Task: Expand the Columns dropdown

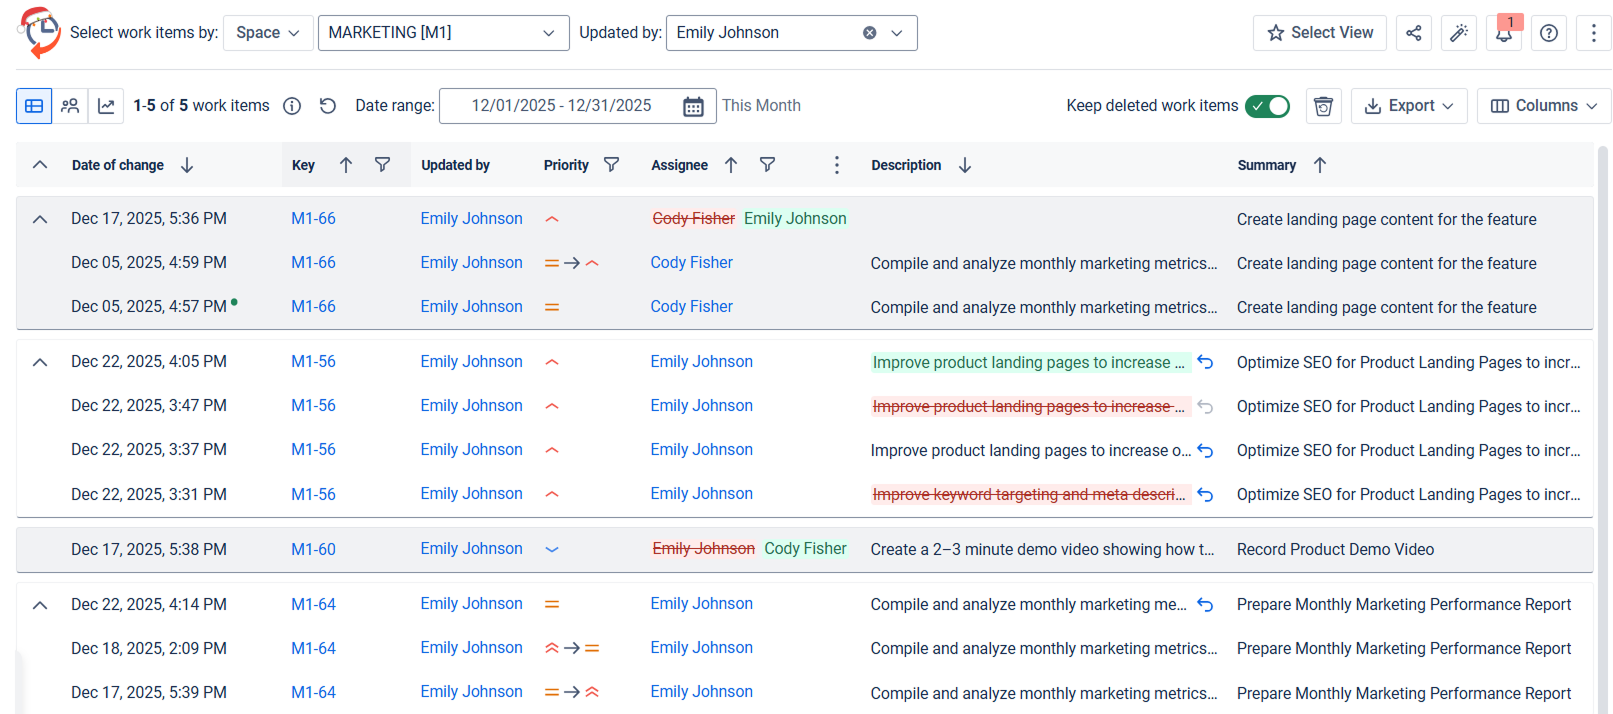Action: click(x=1543, y=106)
